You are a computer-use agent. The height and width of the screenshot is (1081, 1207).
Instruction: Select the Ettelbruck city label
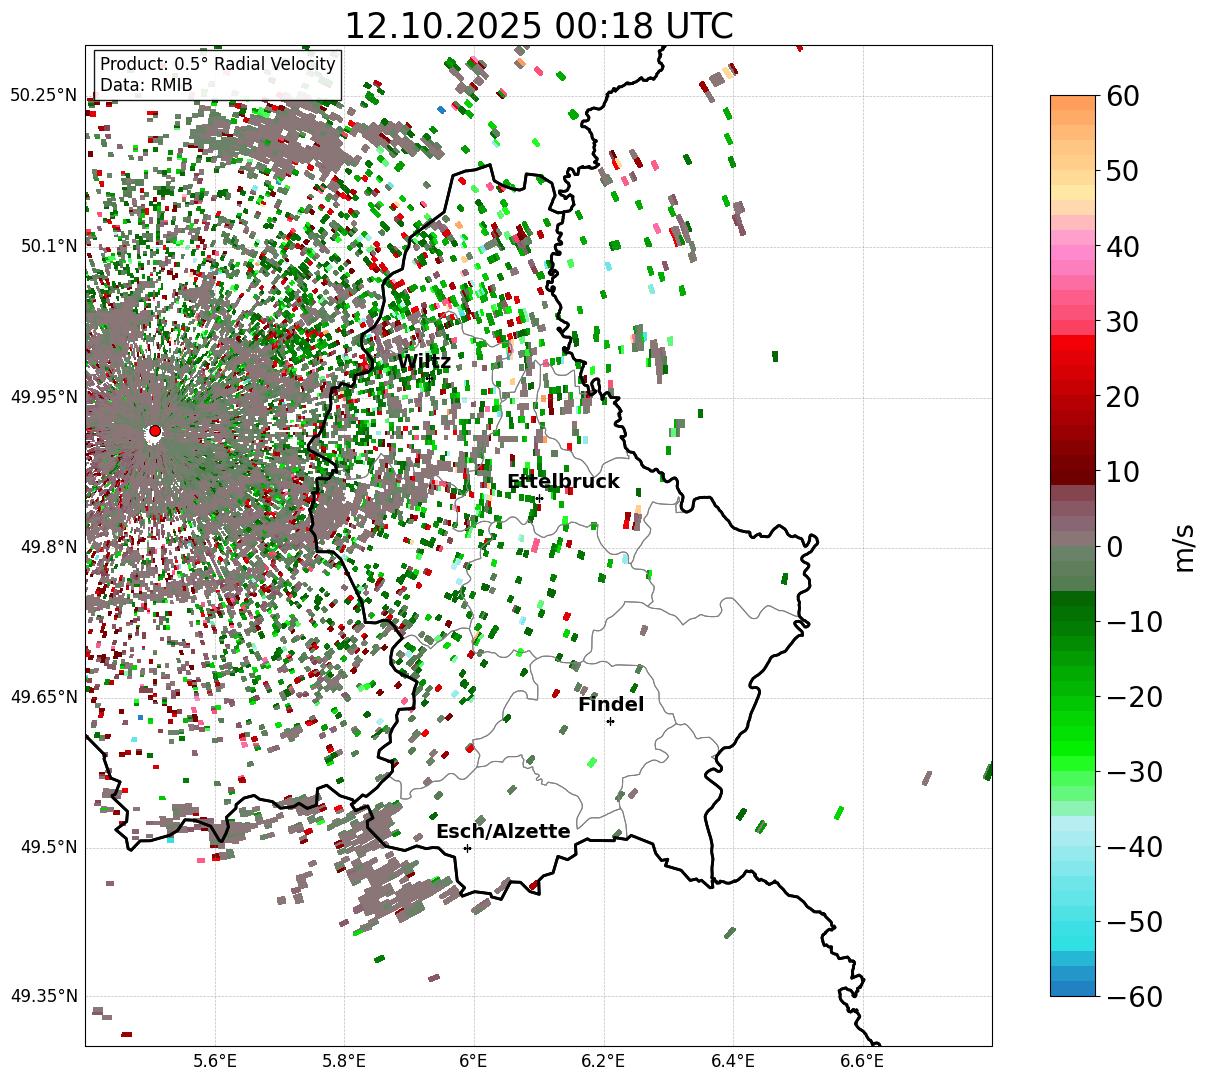(x=563, y=482)
